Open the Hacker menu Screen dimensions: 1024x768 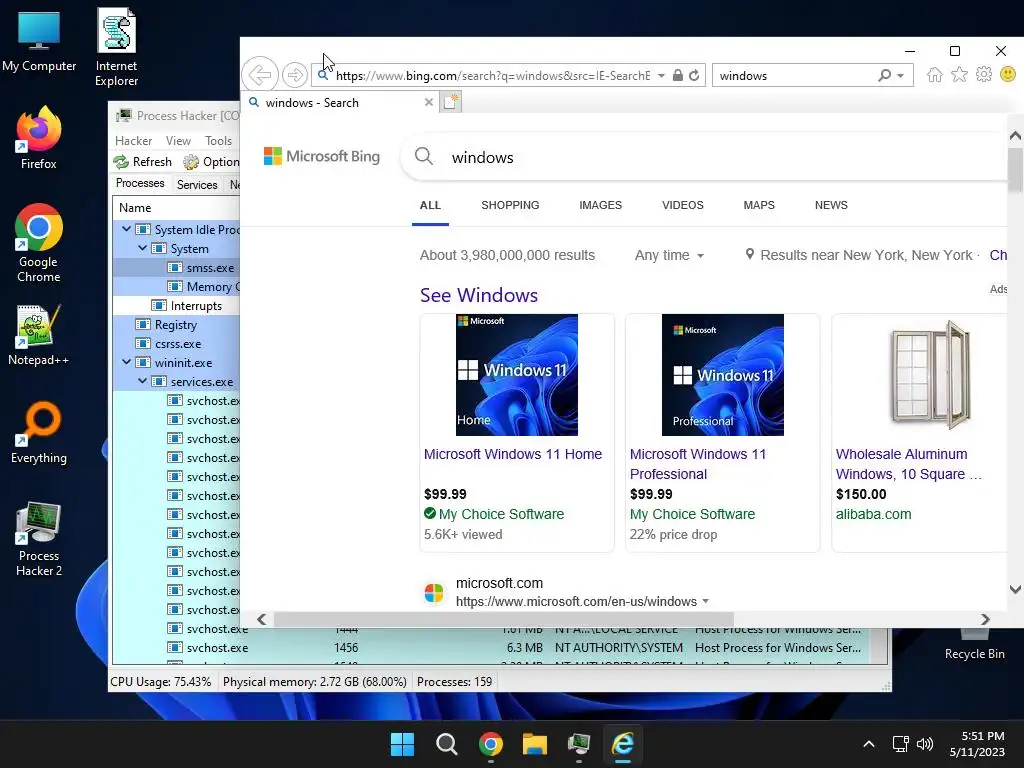[x=133, y=141]
